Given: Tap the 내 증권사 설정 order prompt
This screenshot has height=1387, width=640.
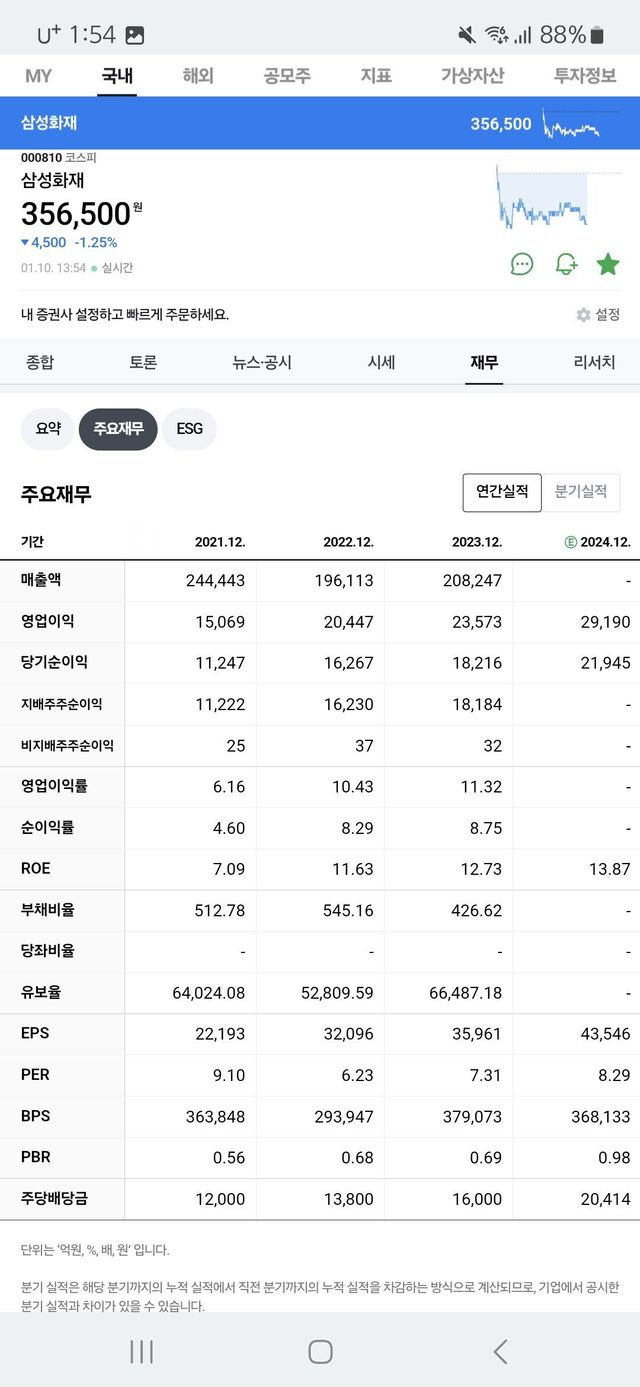Looking at the screenshot, I should (x=125, y=314).
